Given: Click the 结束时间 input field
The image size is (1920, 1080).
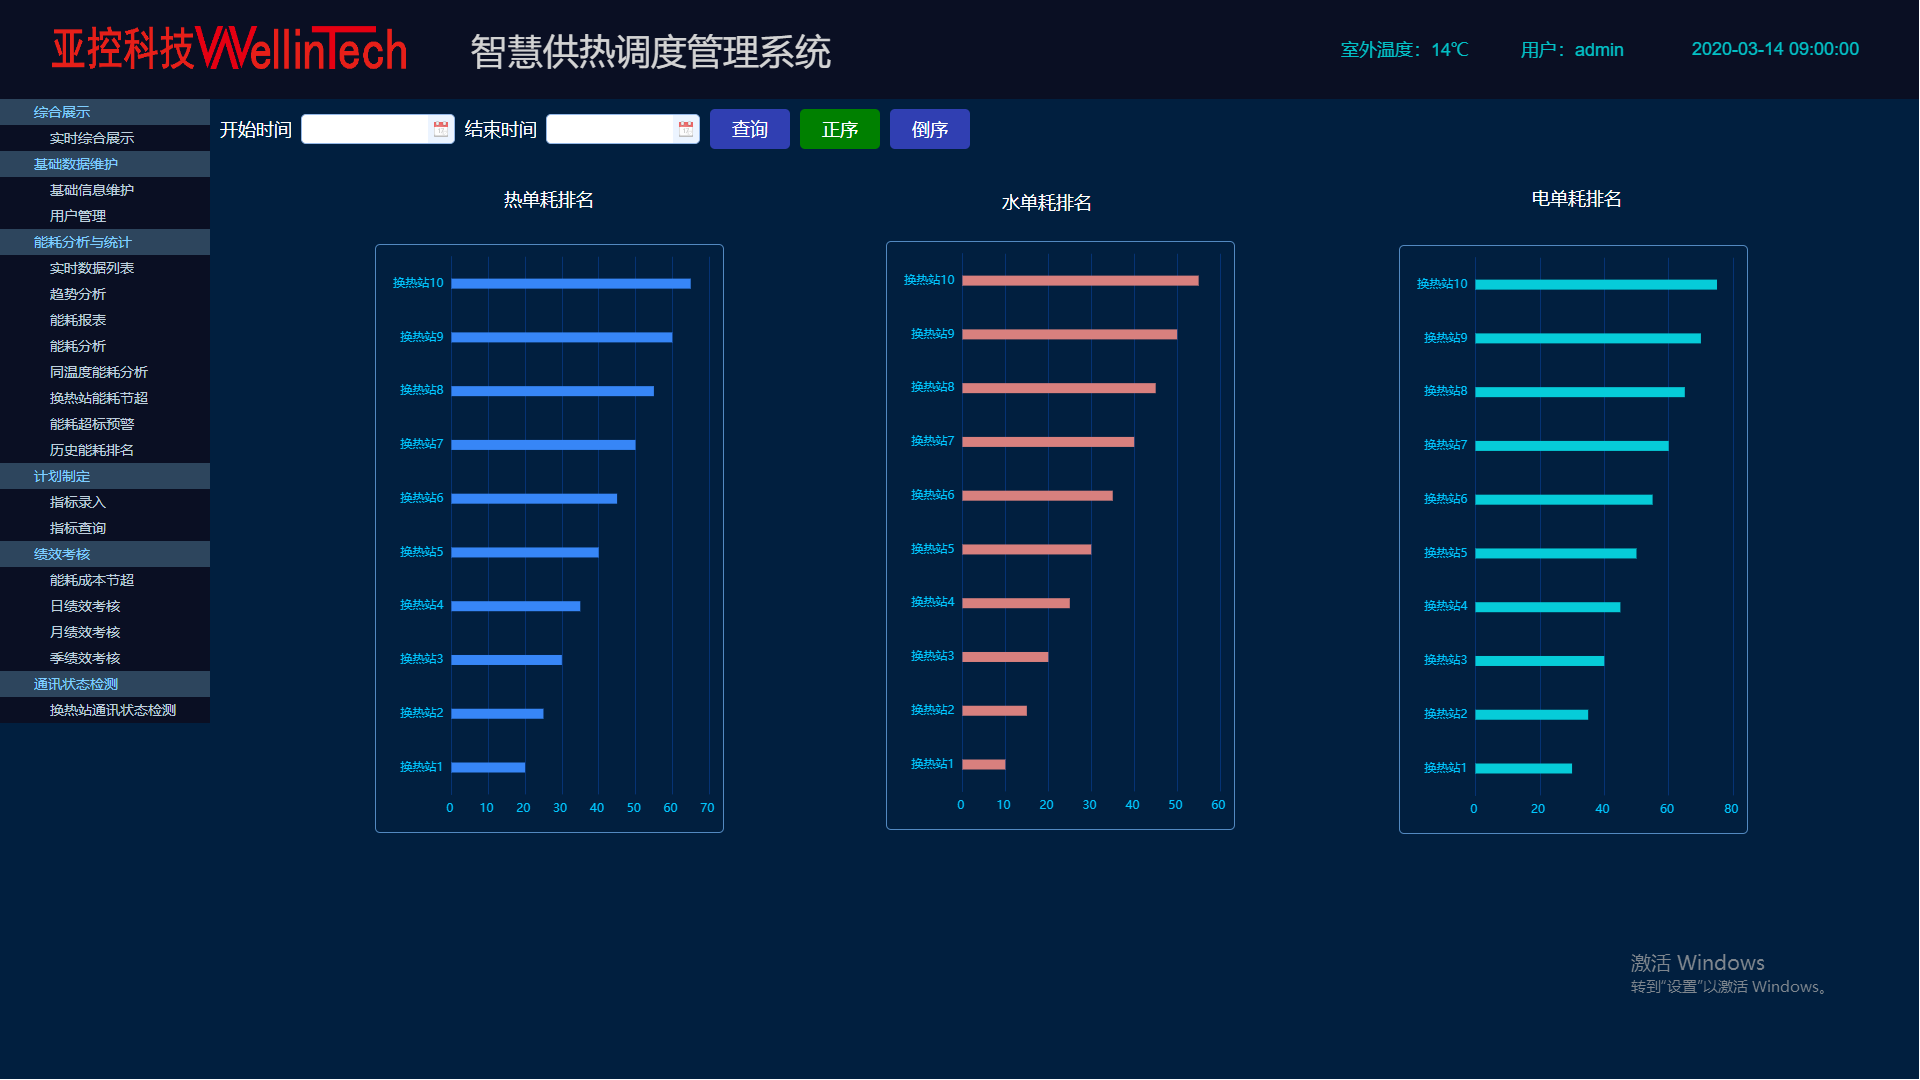Looking at the screenshot, I should [x=611, y=129].
